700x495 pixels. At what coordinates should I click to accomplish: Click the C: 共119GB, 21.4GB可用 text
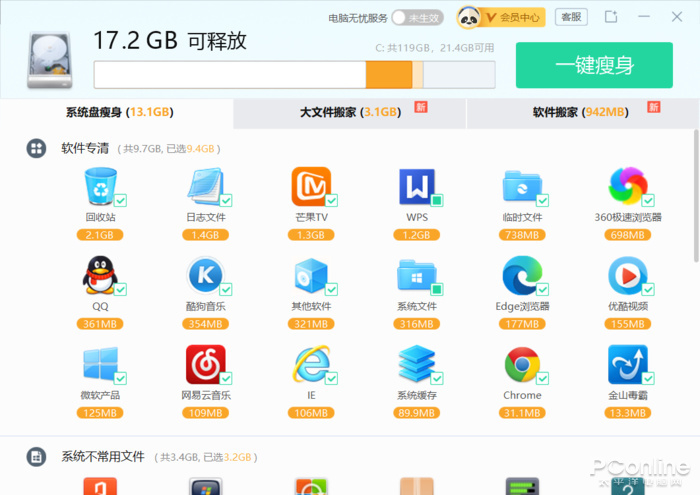[x=434, y=48]
